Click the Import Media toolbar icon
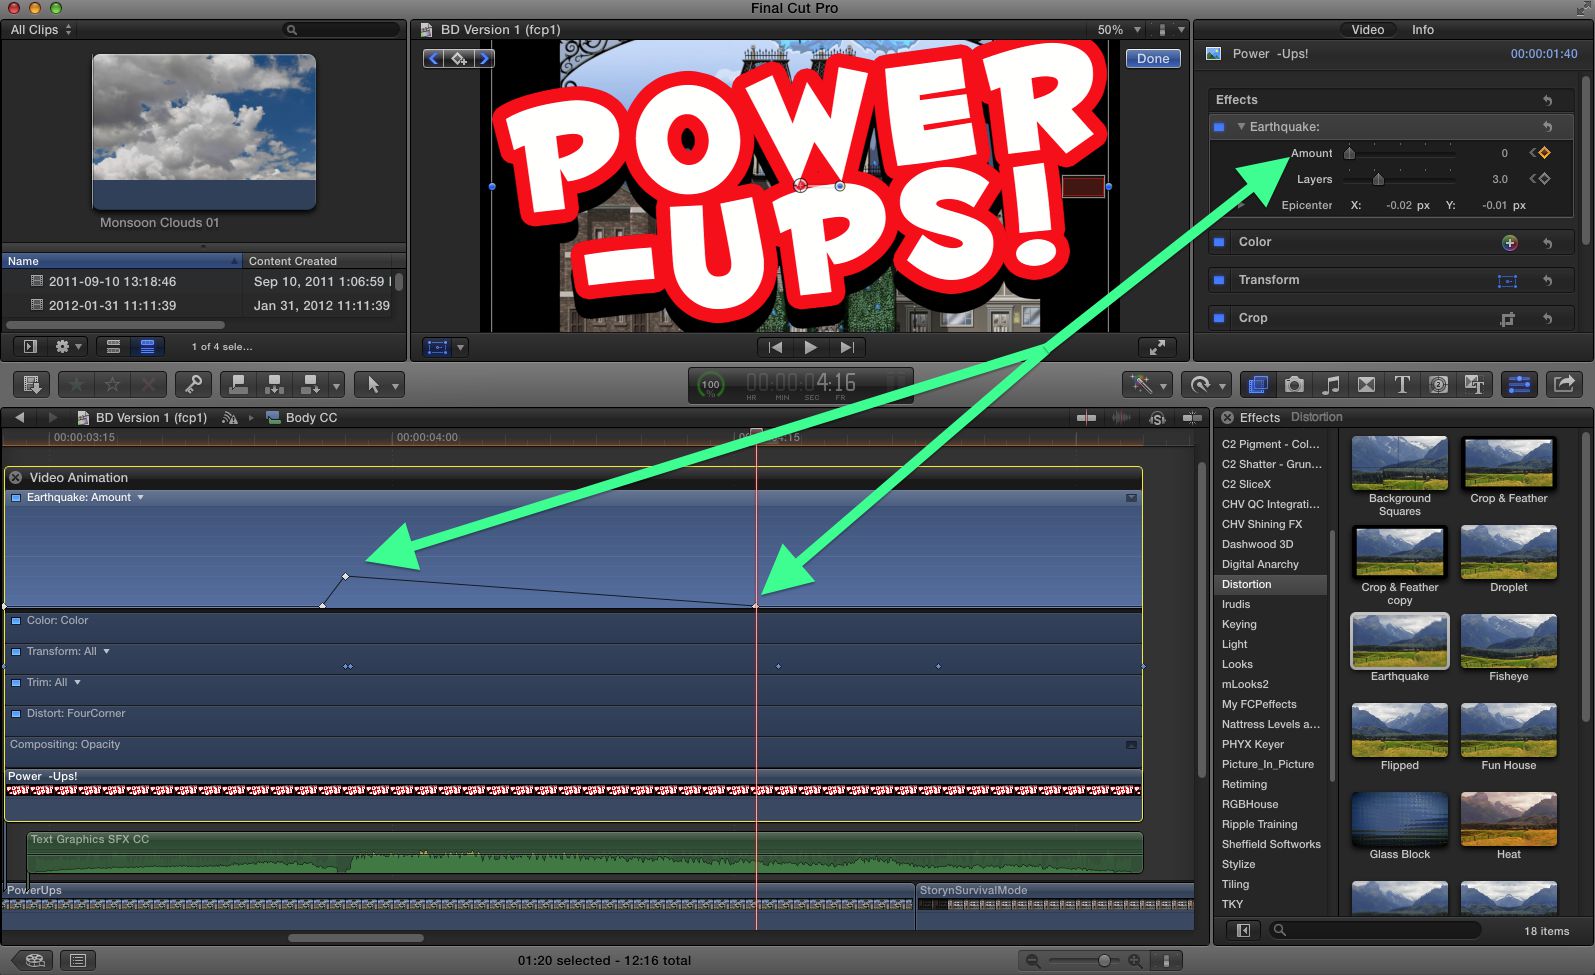Image resolution: width=1595 pixels, height=975 pixels. pos(32,385)
